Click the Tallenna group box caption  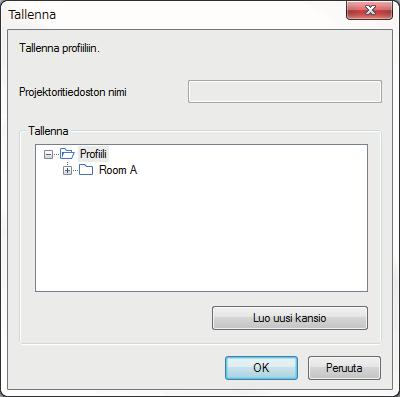pyautogui.click(x=48, y=131)
